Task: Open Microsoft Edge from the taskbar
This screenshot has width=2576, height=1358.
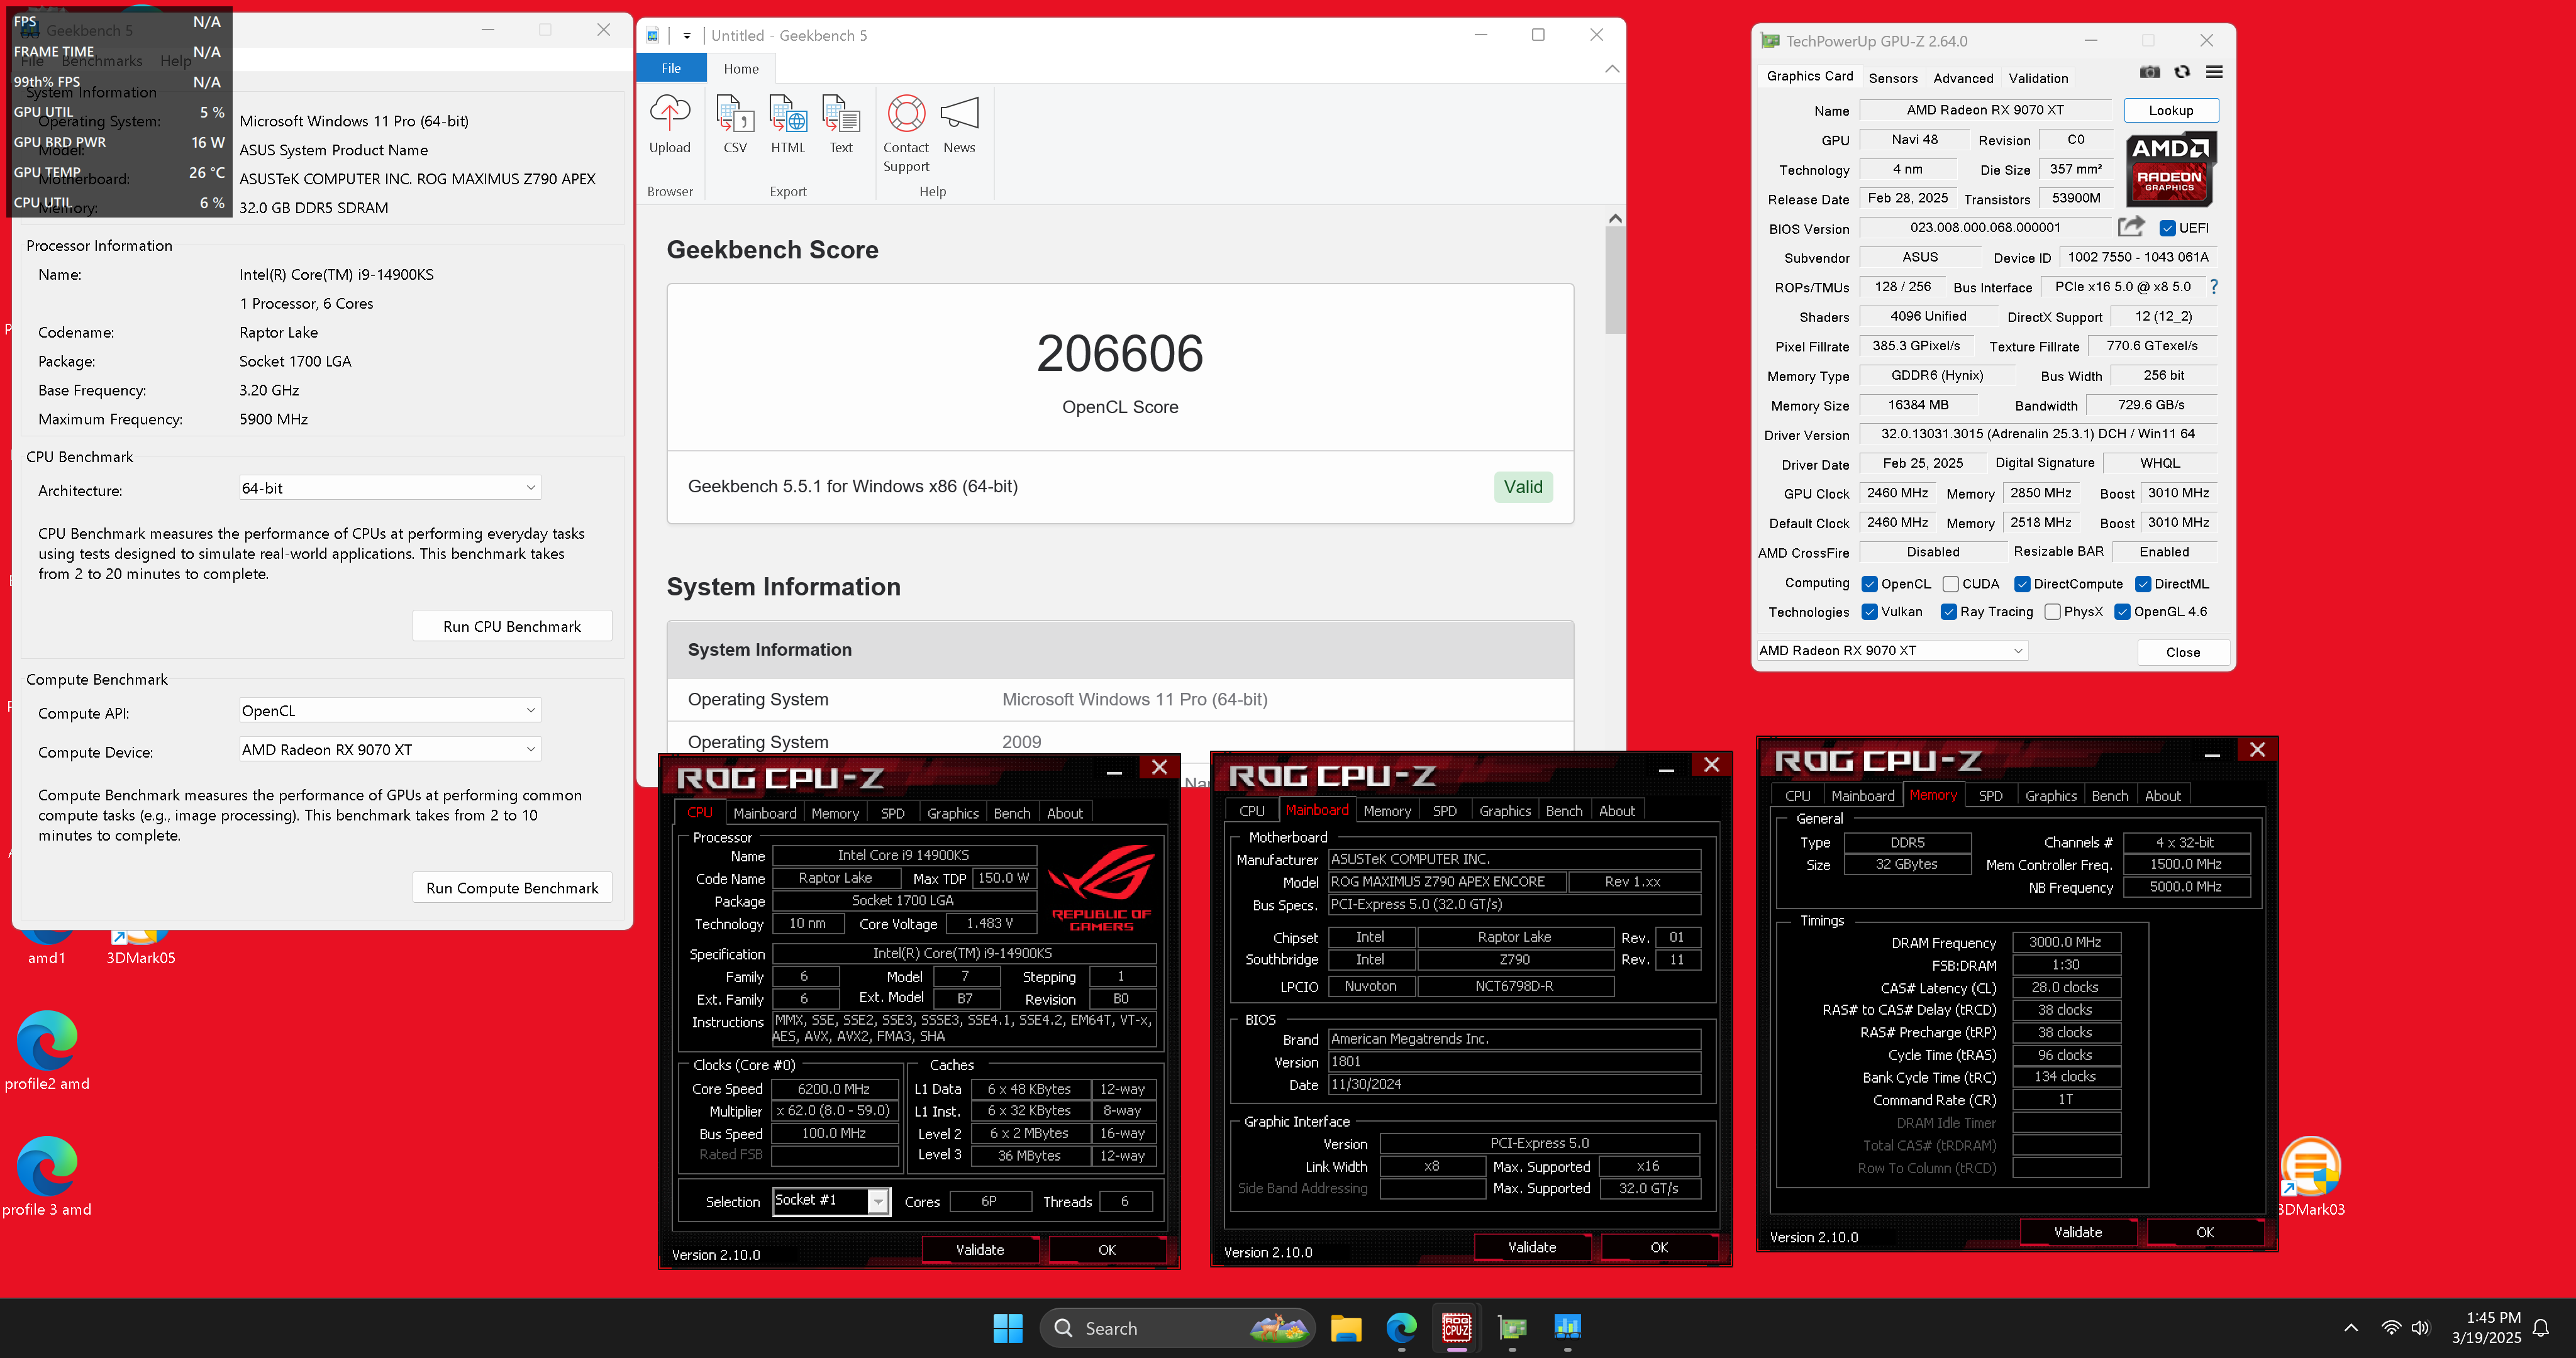Action: point(1401,1328)
